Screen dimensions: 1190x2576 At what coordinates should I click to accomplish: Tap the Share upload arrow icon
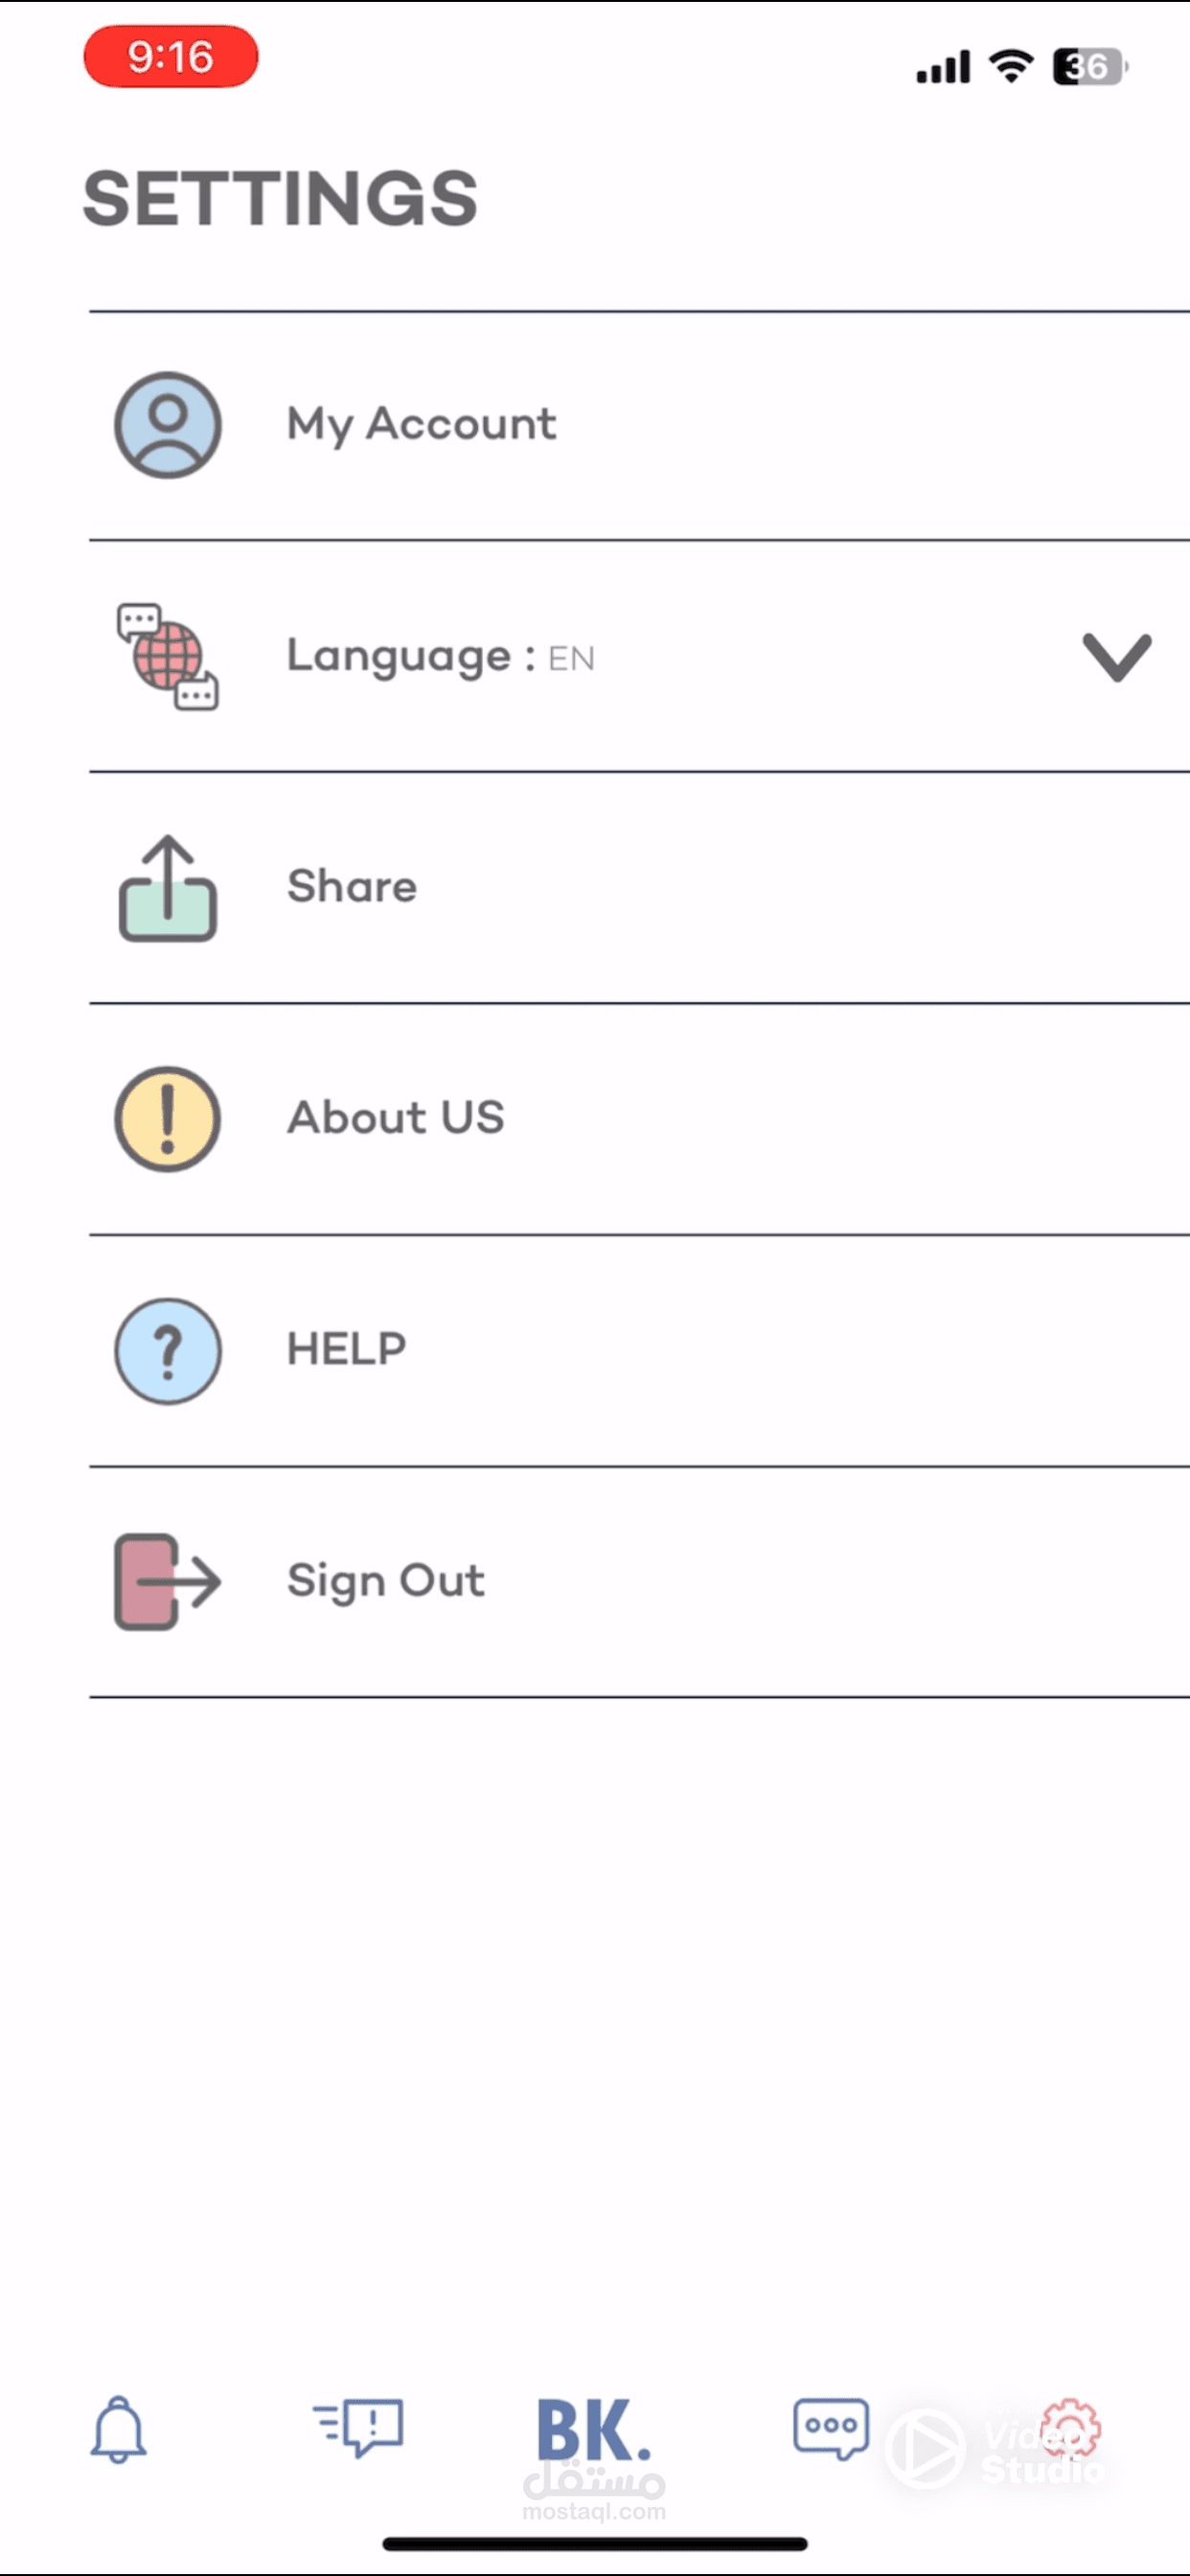[168, 889]
